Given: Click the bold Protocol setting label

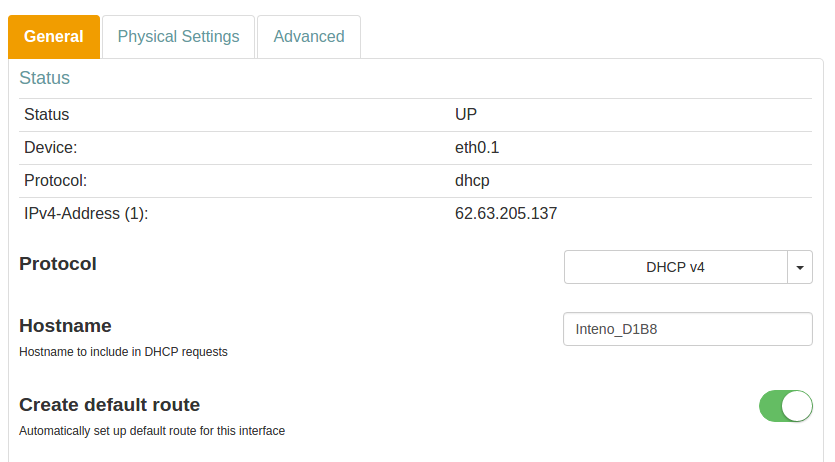Looking at the screenshot, I should (x=58, y=264).
